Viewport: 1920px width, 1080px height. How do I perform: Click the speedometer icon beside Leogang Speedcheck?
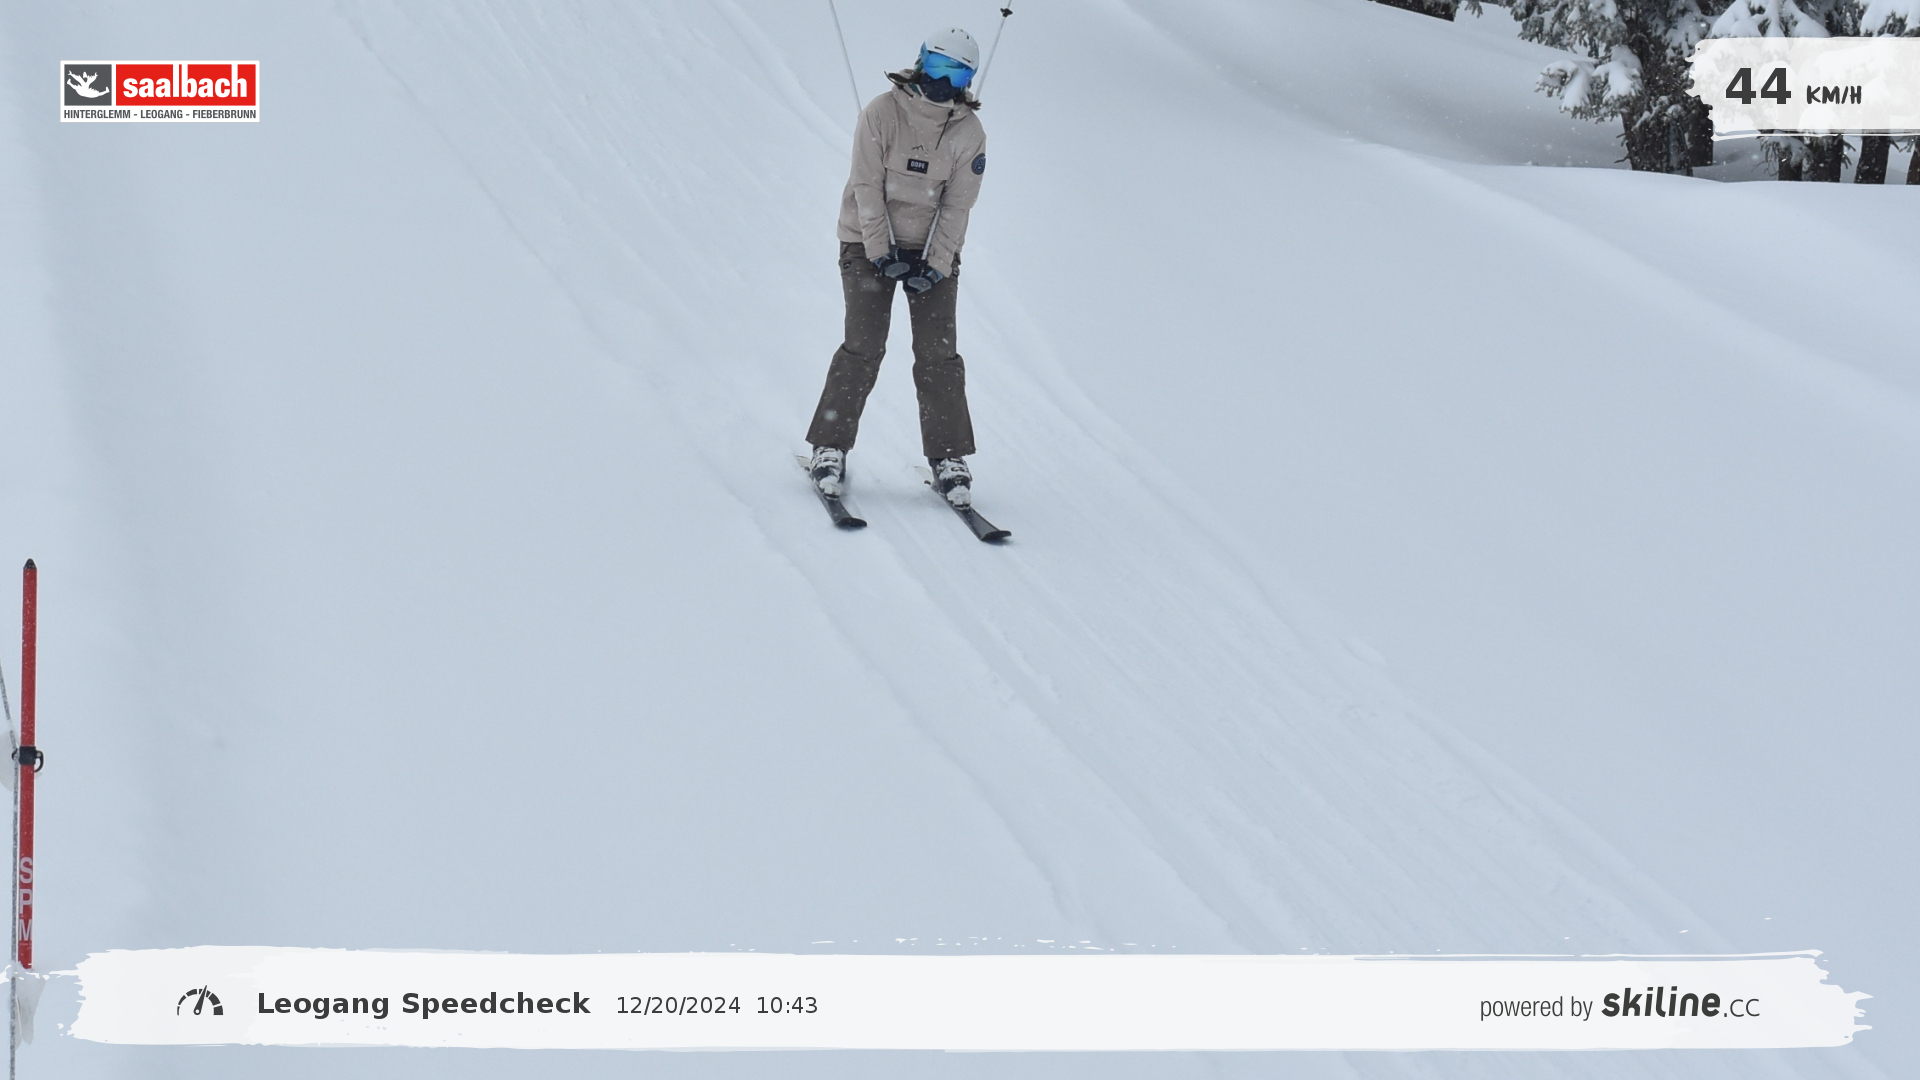(x=200, y=1002)
